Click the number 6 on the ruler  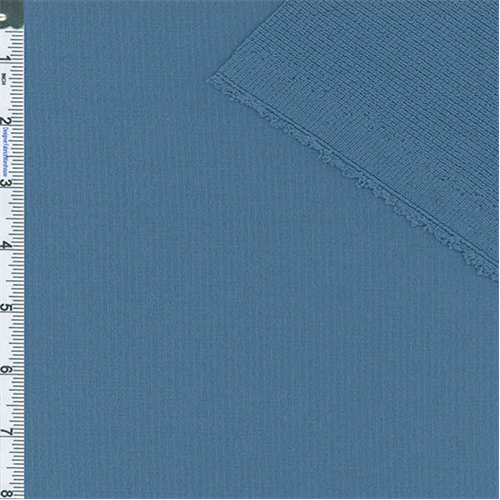coord(5,369)
